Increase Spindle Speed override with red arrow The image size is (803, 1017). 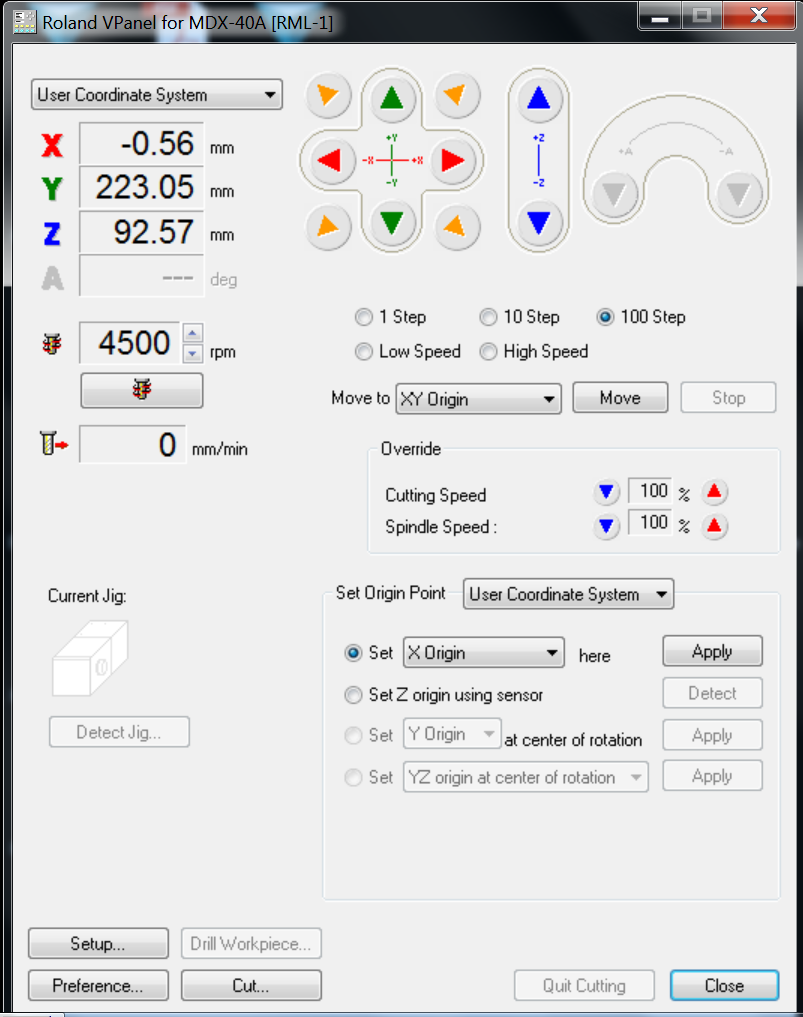coord(715,525)
